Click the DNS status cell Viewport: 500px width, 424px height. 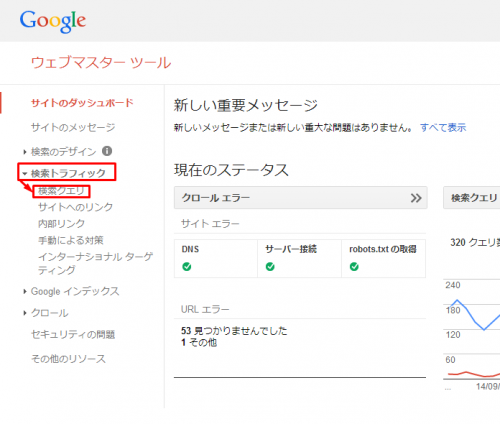(x=216, y=258)
